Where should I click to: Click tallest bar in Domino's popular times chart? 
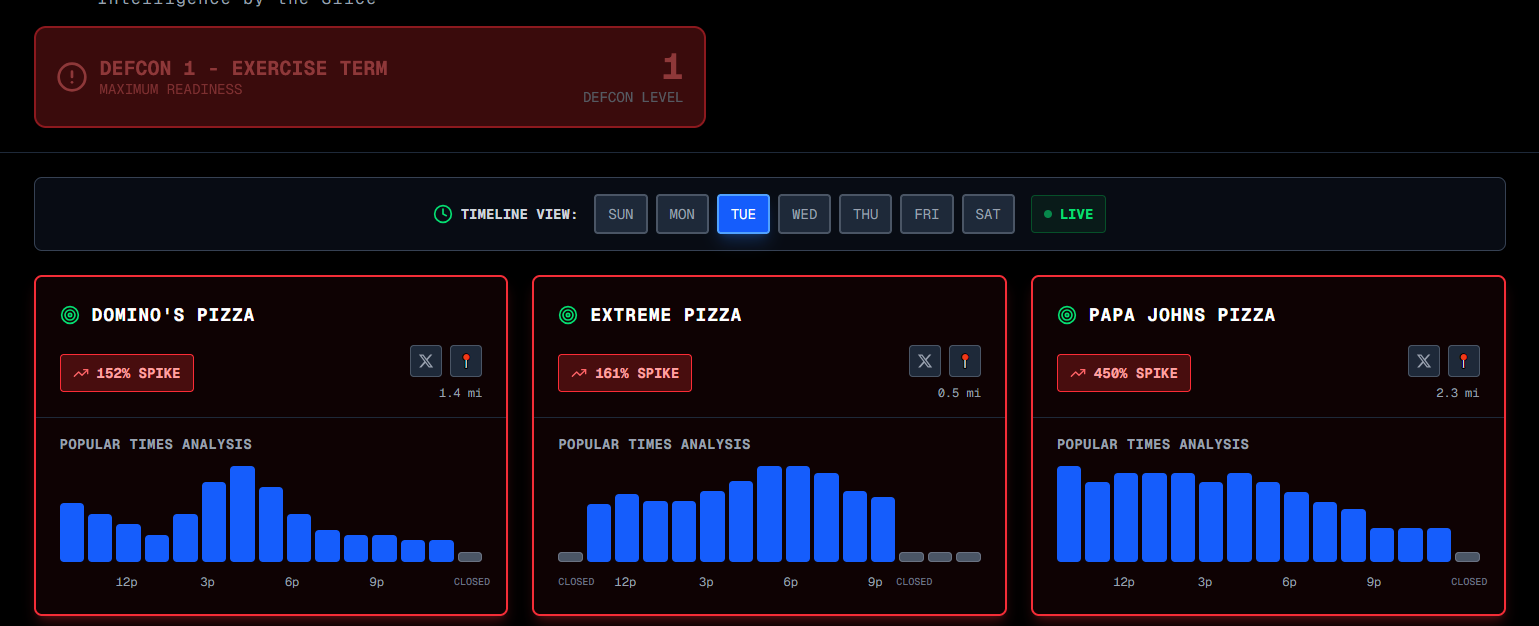pos(243,514)
